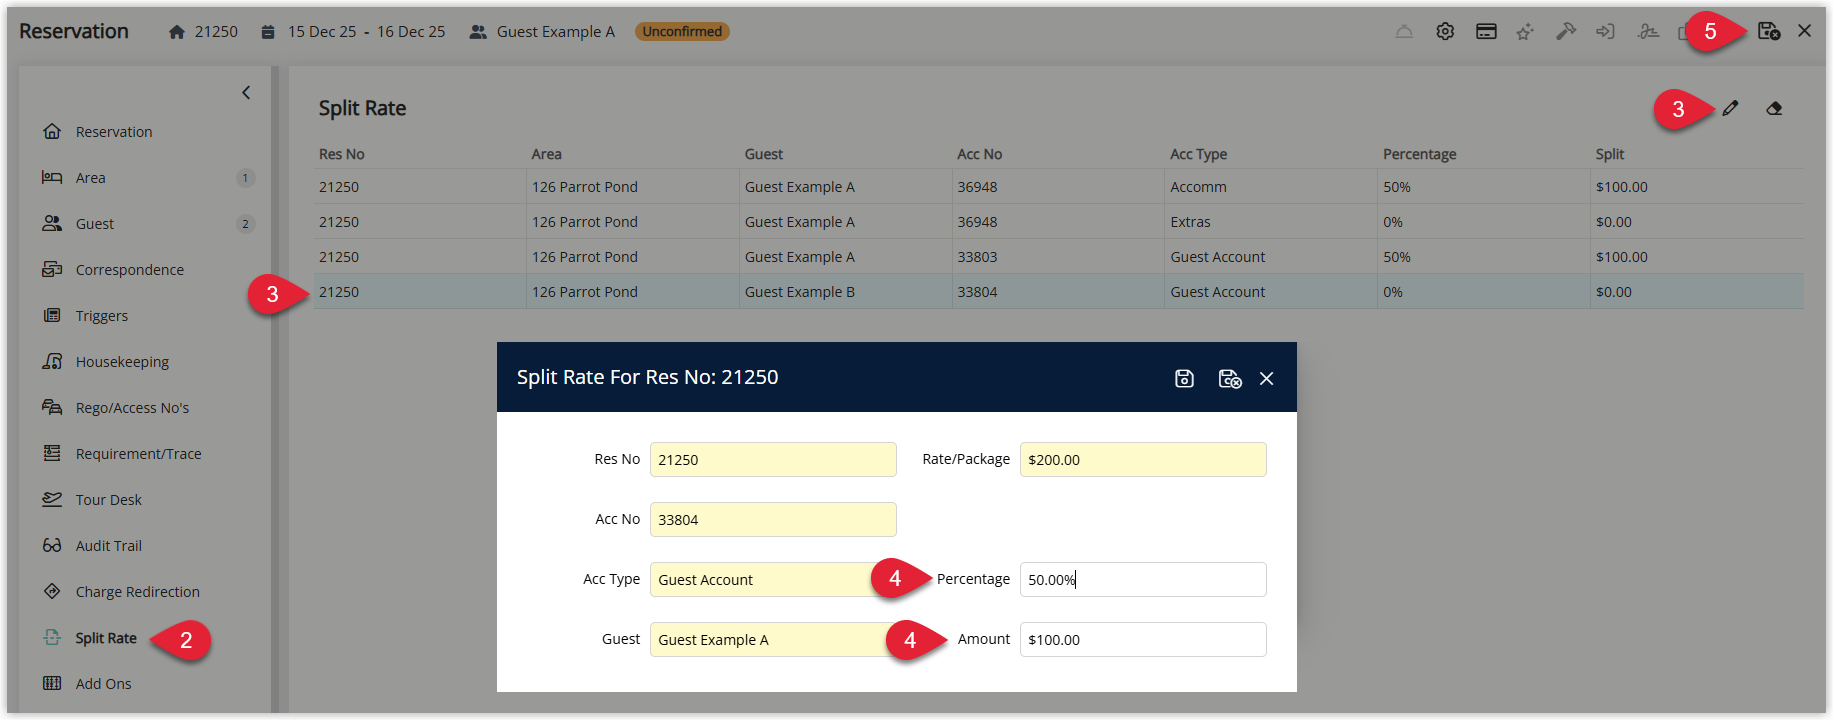The width and height of the screenshot is (1834, 721).
Task: Select the Guest Example B row
Action: [1059, 292]
